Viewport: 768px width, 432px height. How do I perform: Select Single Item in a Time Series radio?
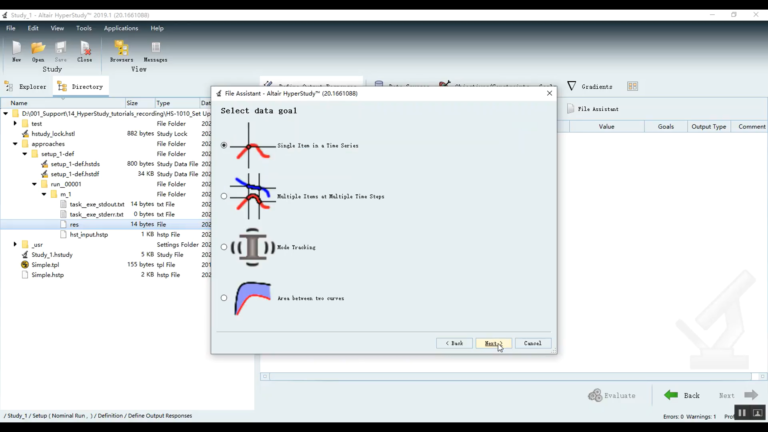[x=224, y=145]
